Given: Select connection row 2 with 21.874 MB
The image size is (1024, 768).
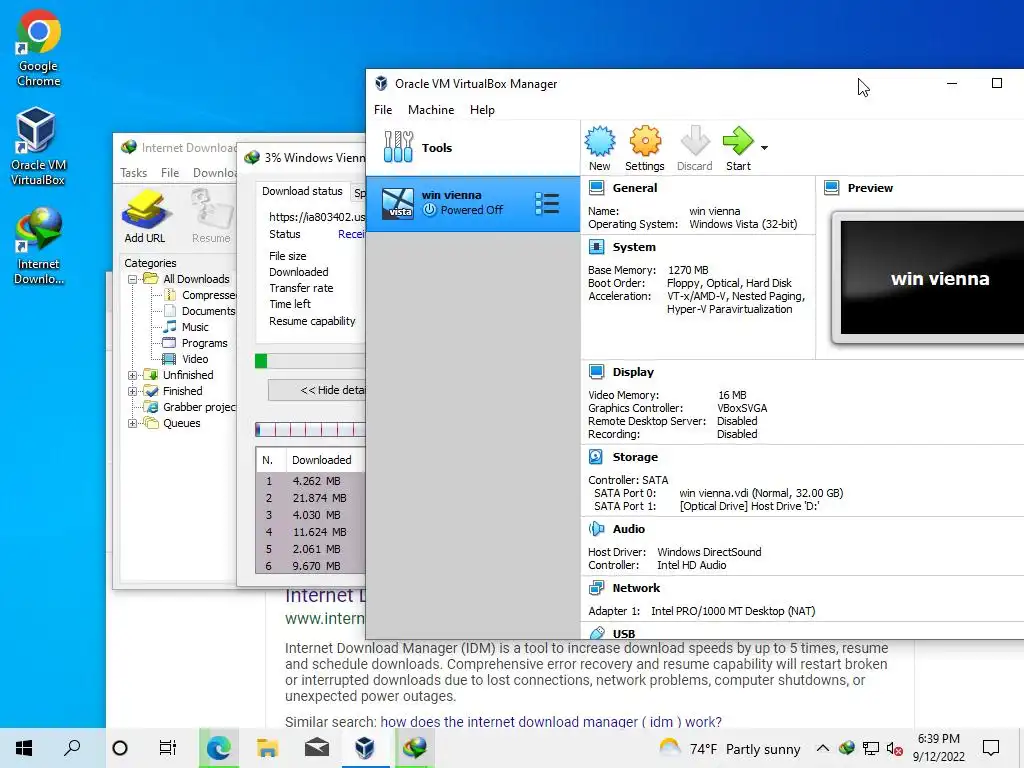Looking at the screenshot, I should click(x=311, y=498).
